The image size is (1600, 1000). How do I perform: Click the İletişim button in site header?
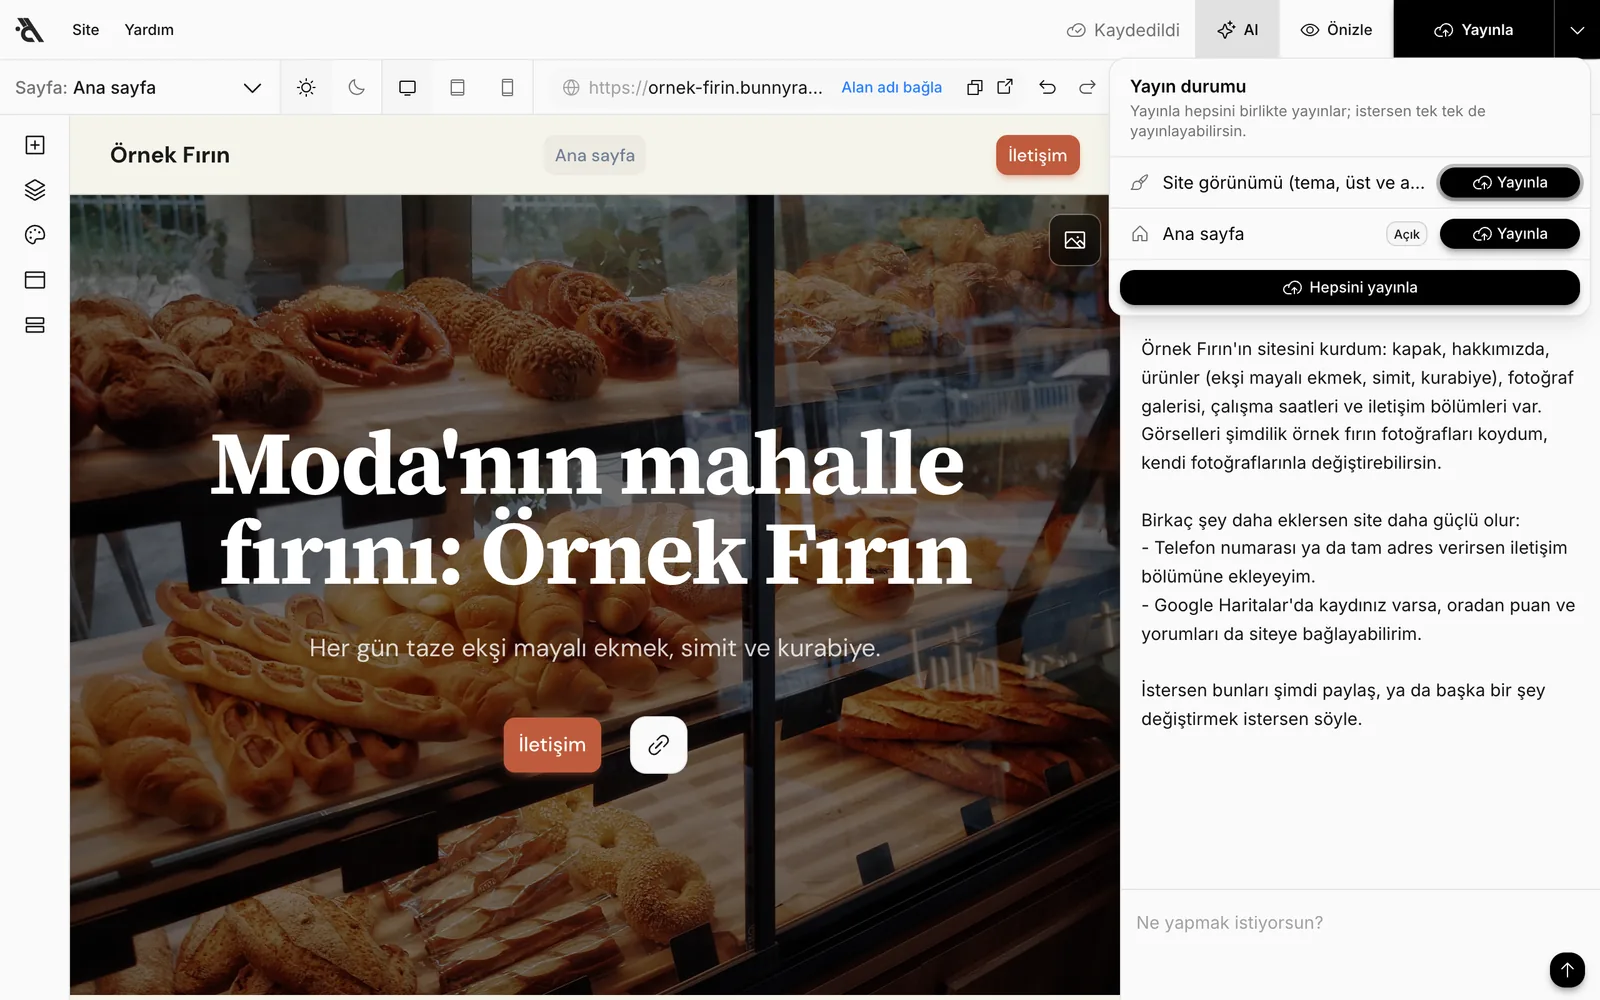[1038, 155]
